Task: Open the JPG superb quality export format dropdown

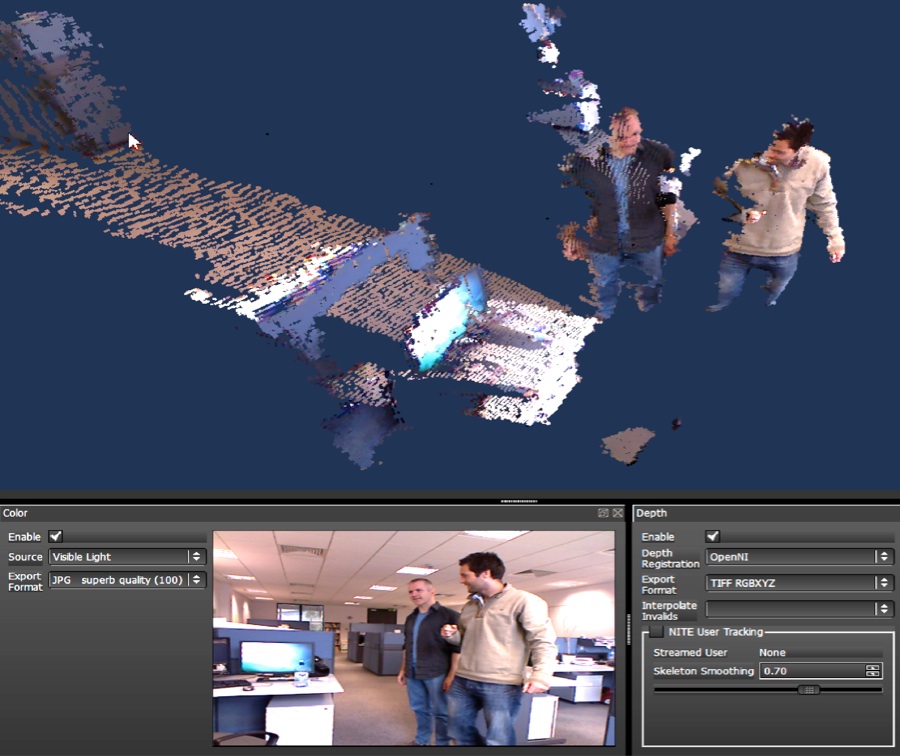Action: coord(127,580)
